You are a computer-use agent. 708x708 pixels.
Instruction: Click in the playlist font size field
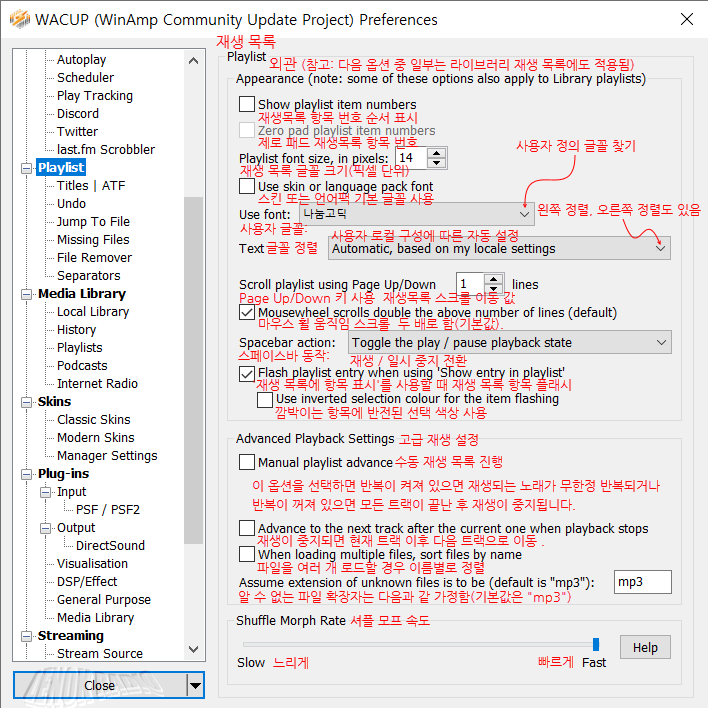(411, 158)
